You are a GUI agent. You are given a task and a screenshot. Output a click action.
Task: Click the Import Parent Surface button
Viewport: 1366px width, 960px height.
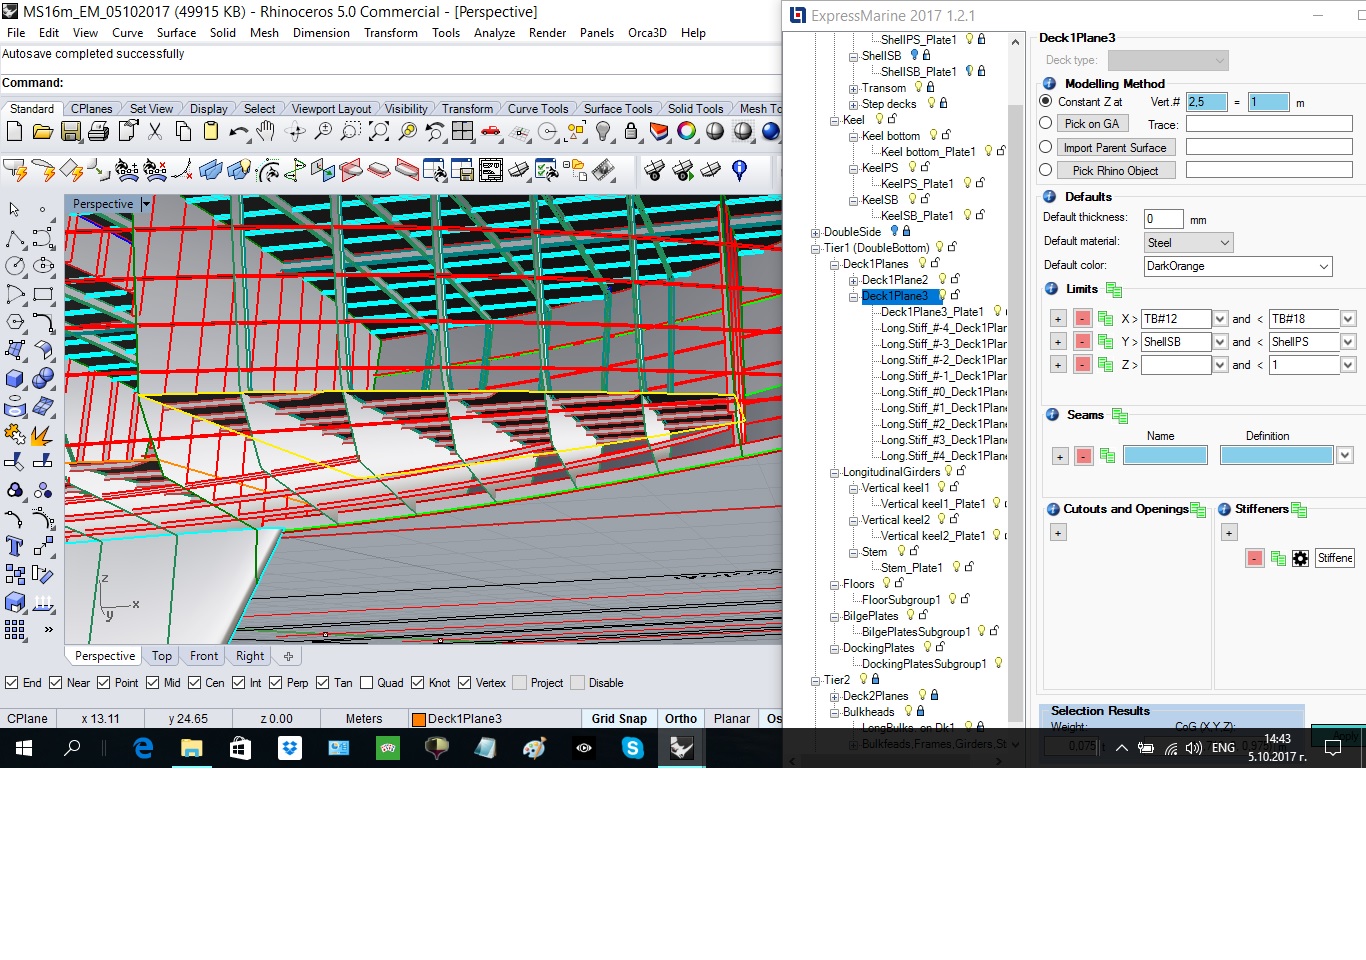tap(1114, 147)
